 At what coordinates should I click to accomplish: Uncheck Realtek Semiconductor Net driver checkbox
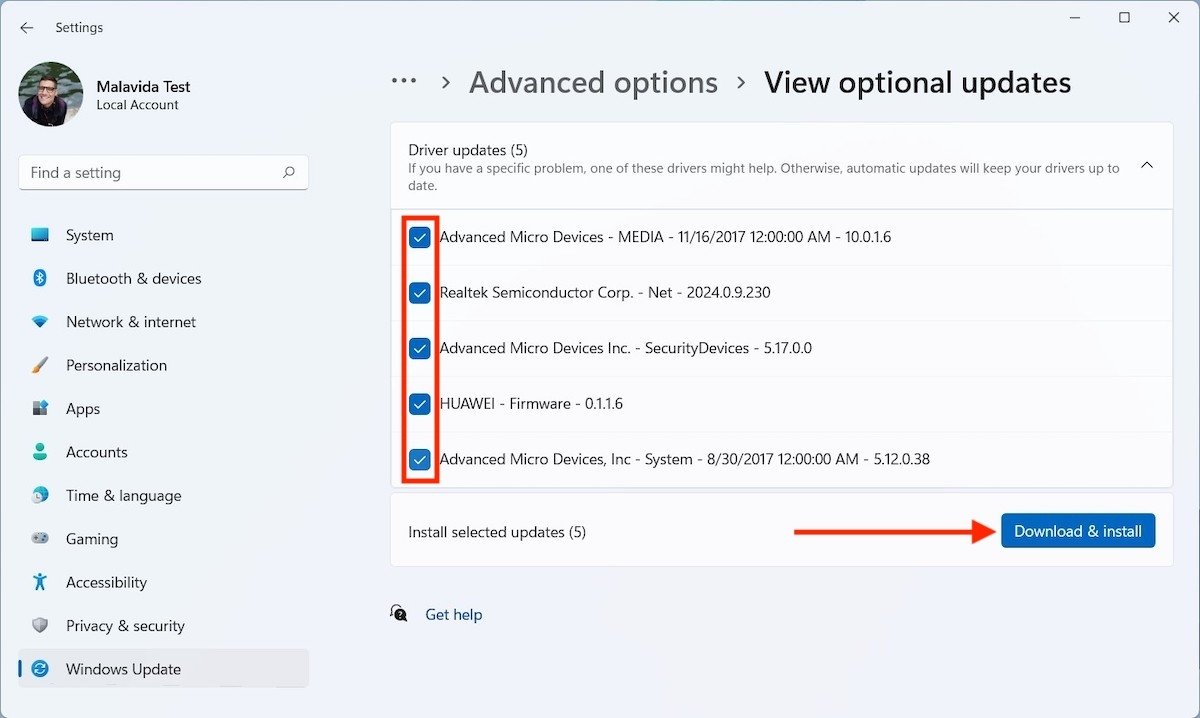tap(420, 293)
